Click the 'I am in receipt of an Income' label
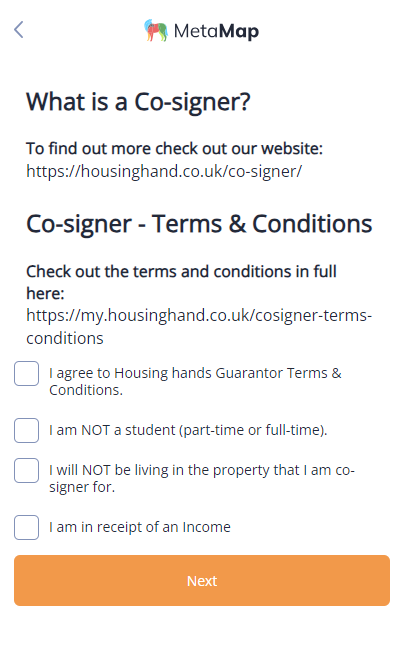The width and height of the screenshot is (405, 656). [140, 527]
